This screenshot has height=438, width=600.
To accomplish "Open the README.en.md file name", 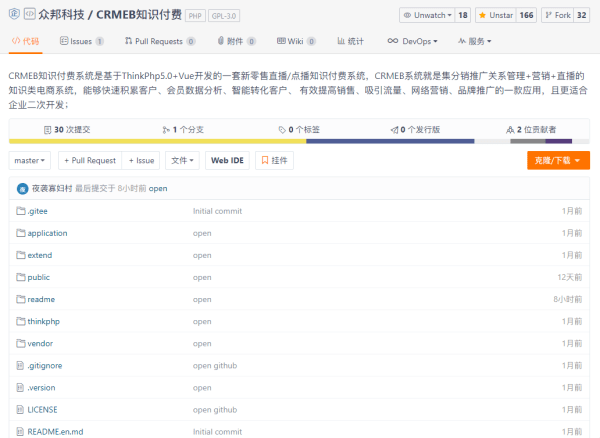I will pos(55,432).
